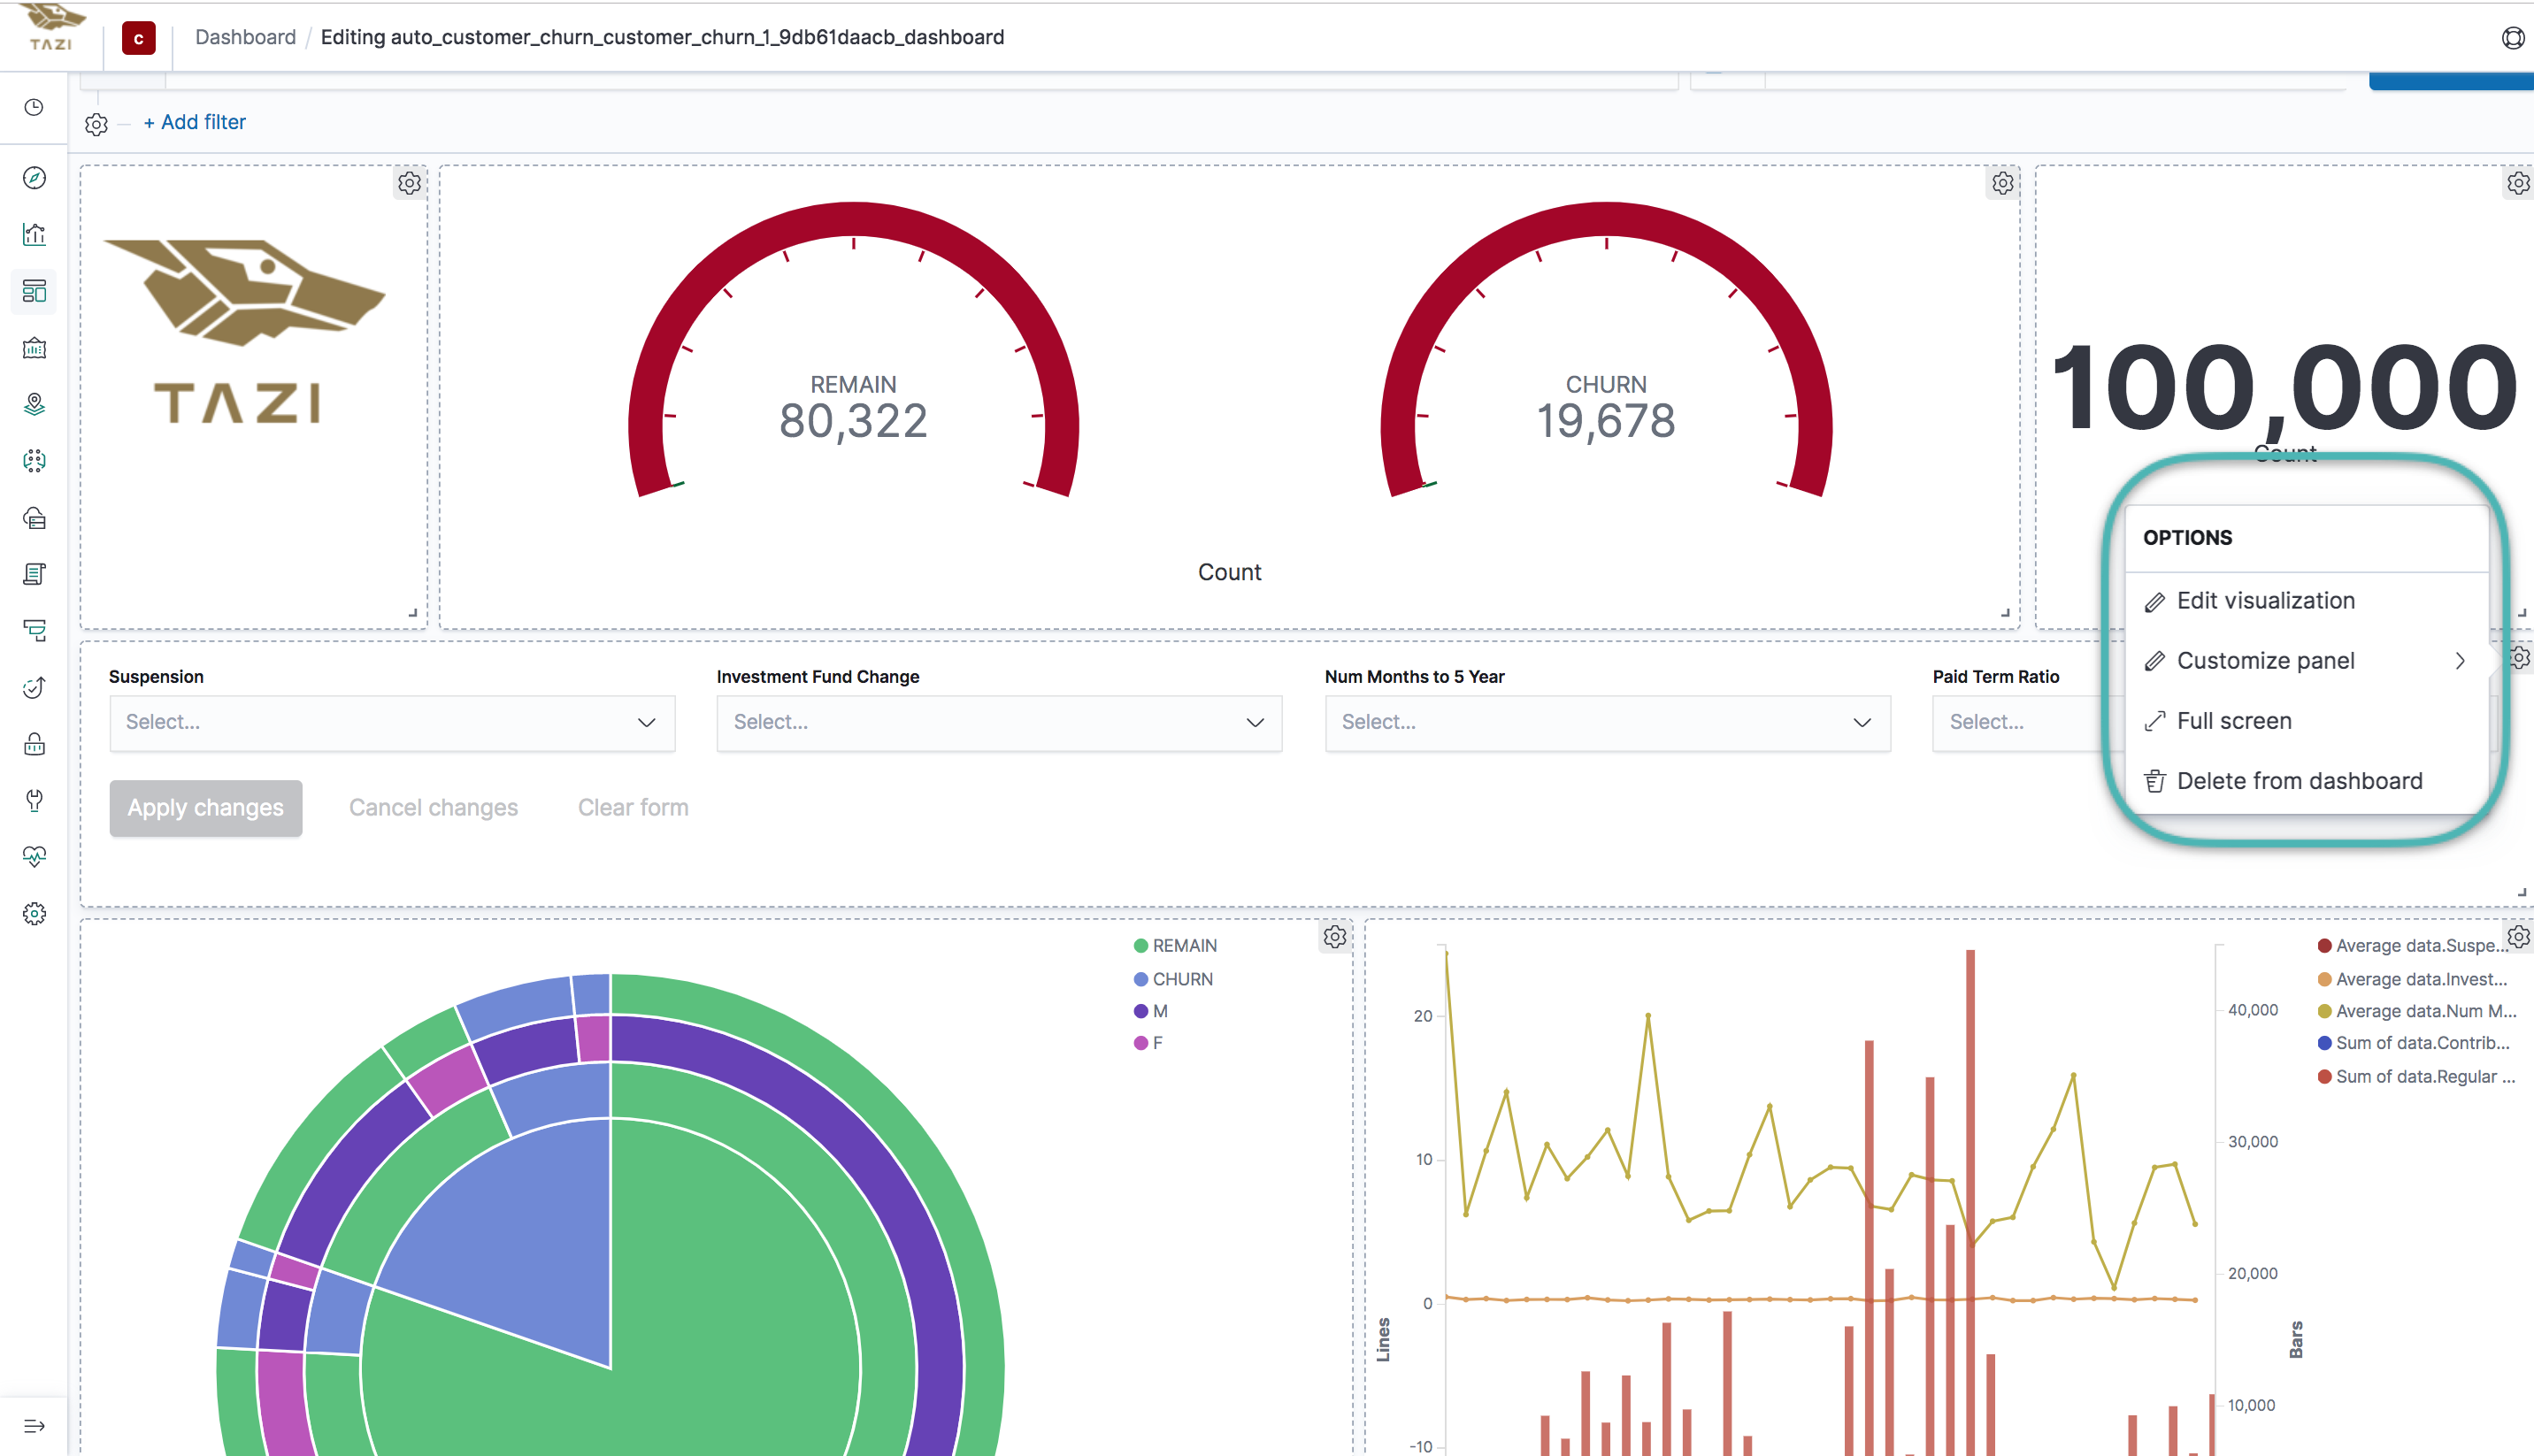
Task: Open the Logs sidebar icon
Action: tap(34, 574)
